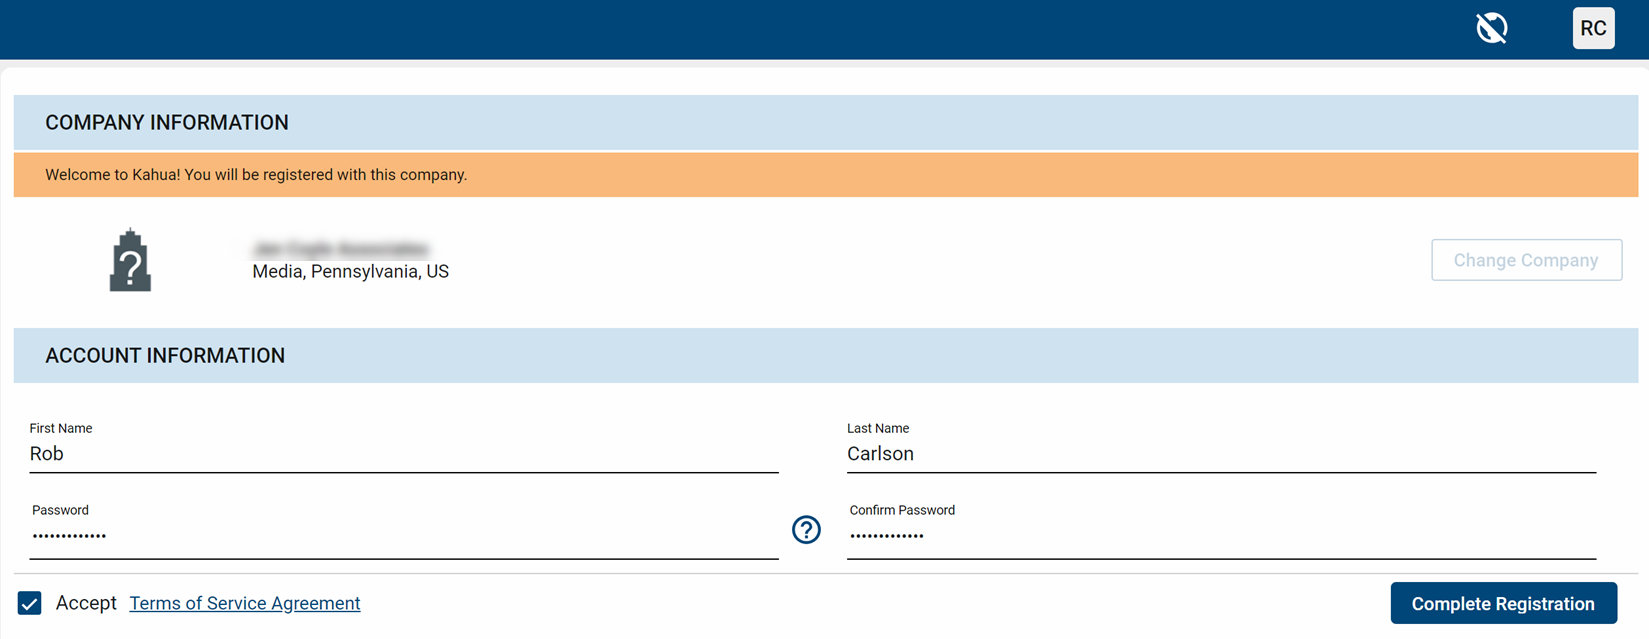Open the RC user profile avatar
This screenshot has height=639, width=1649.
pos(1592,28)
